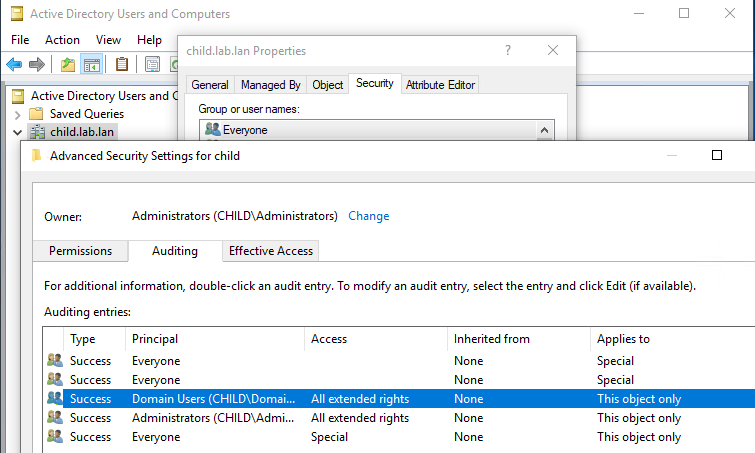This screenshot has height=453, width=755.
Task: Open the Effective Access tab
Action: point(271,251)
